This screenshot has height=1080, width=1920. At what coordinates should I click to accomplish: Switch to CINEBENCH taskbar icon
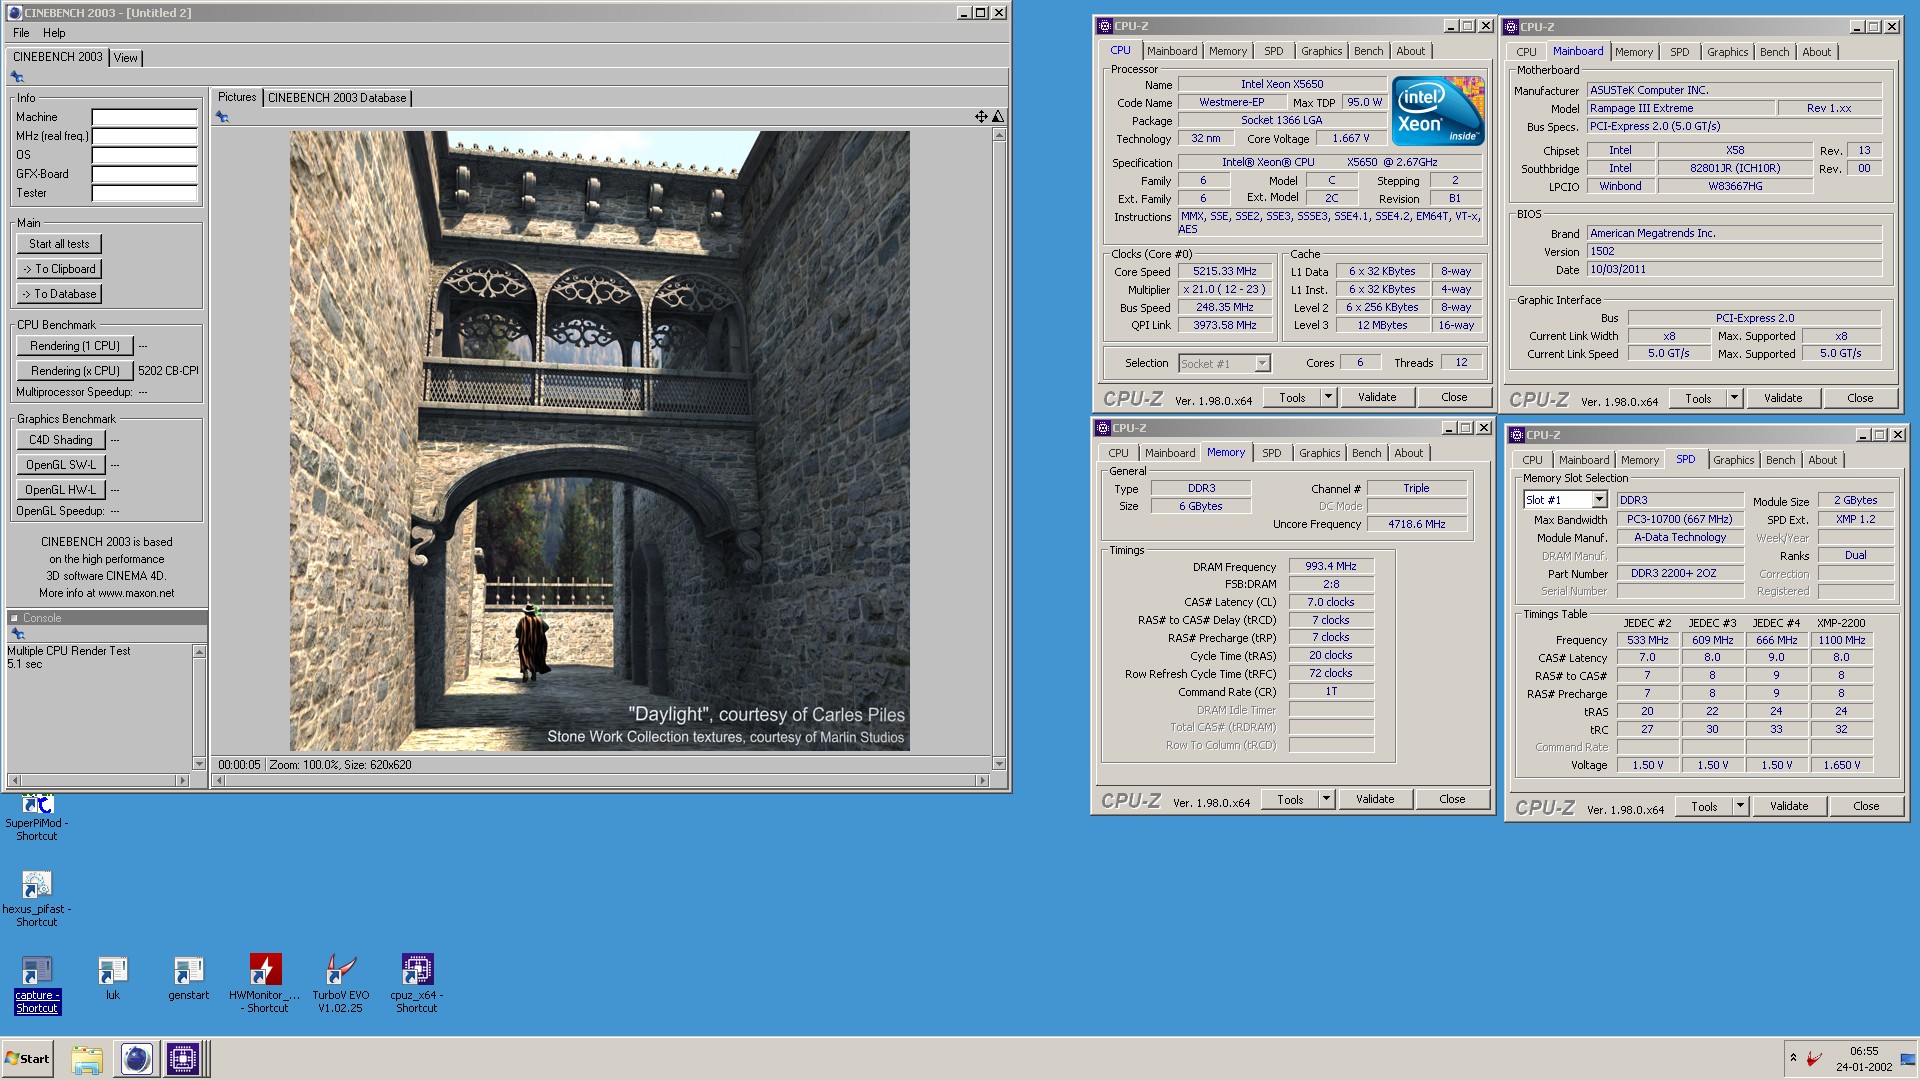(136, 1059)
